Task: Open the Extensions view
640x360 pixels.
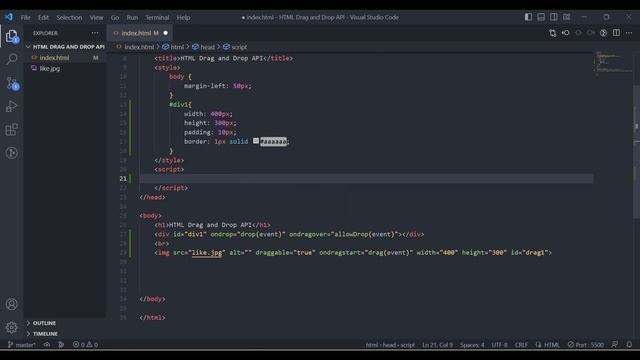Action: pyautogui.click(x=12, y=130)
